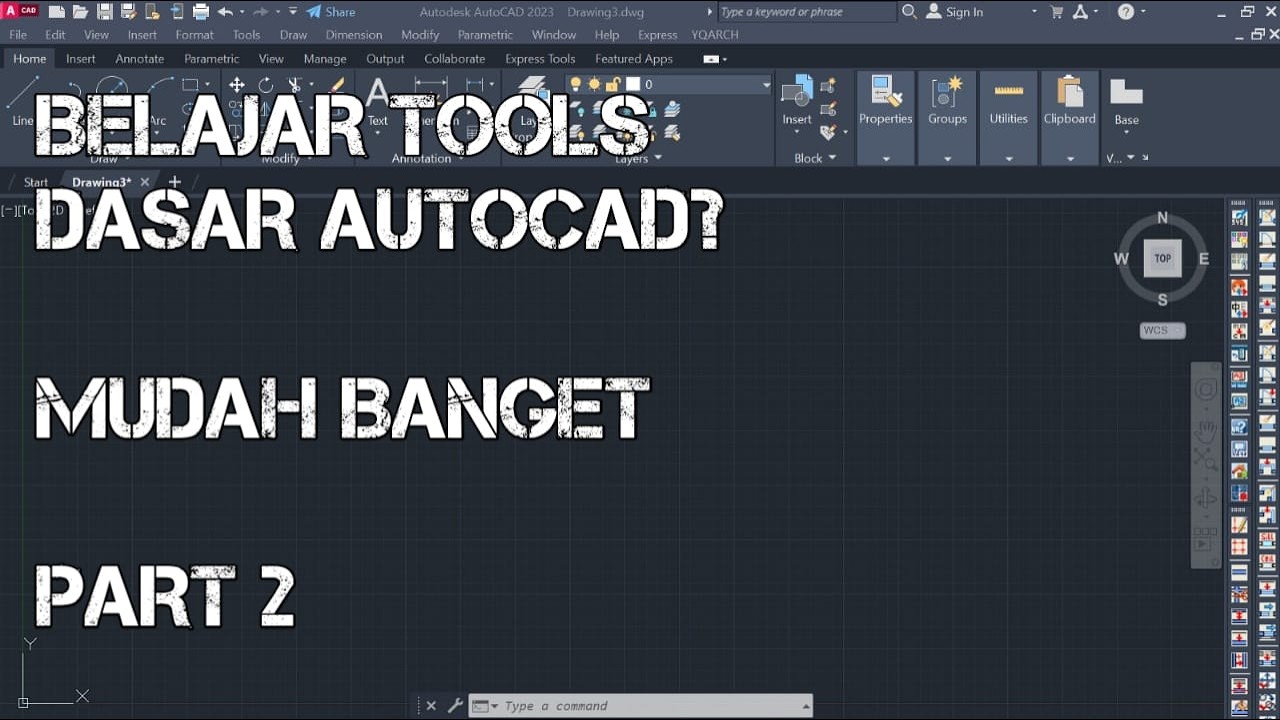The width and height of the screenshot is (1280, 720).
Task: Open the Dimension menu
Action: tap(354, 35)
